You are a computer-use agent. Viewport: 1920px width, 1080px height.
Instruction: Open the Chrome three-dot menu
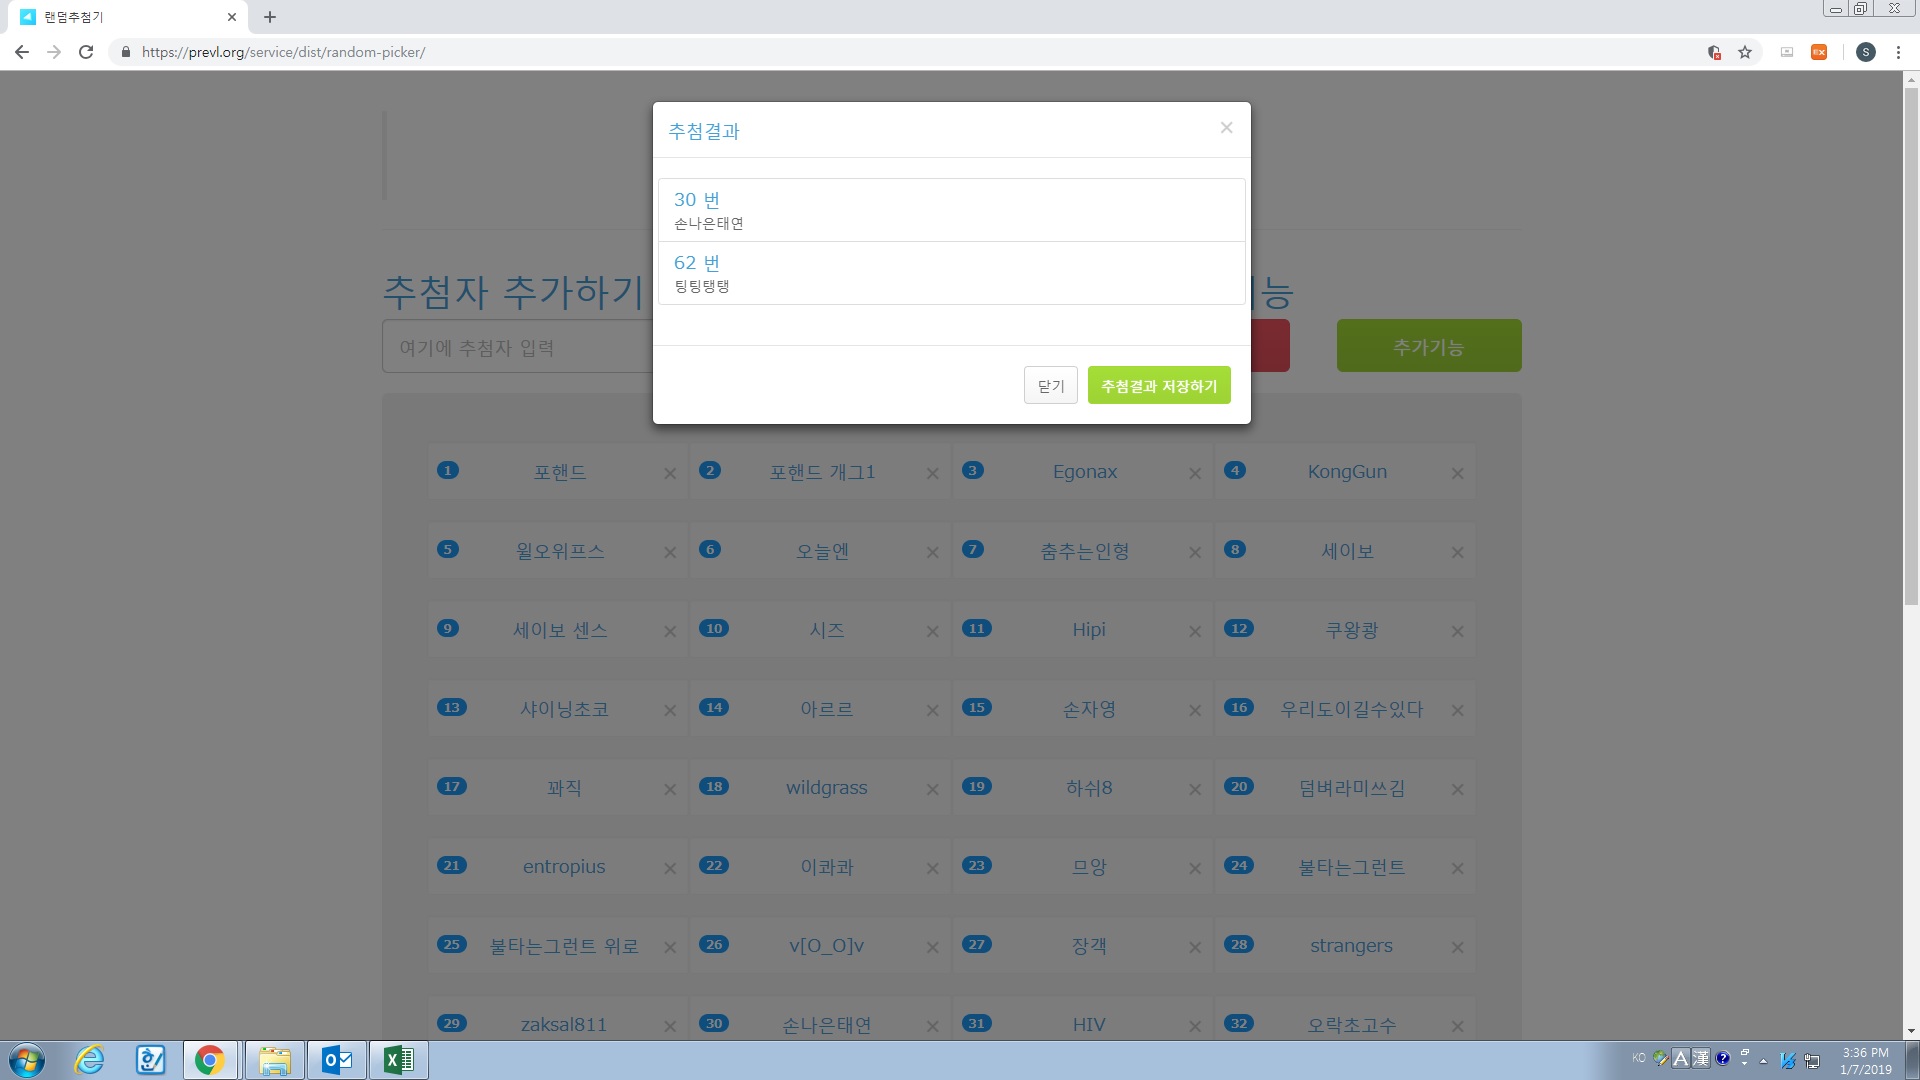(x=1898, y=52)
